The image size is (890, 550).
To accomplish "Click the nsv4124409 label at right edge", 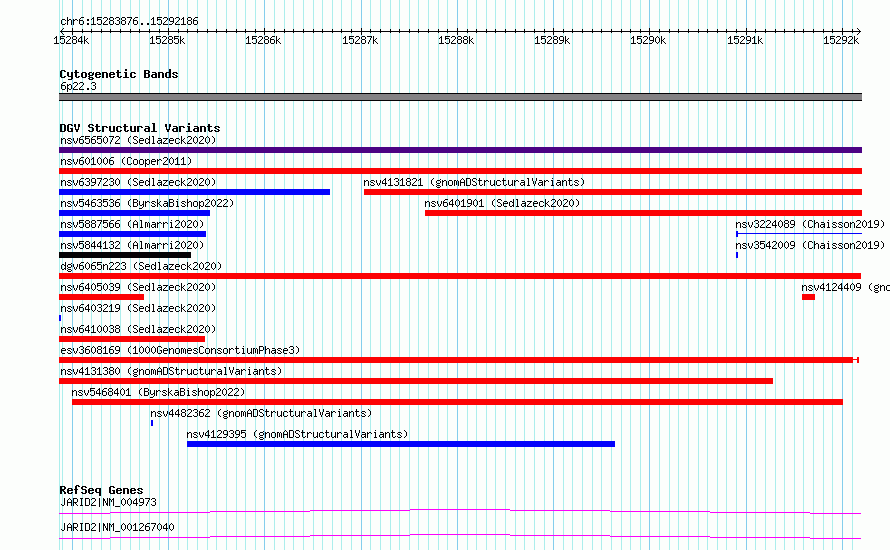I will point(845,287).
